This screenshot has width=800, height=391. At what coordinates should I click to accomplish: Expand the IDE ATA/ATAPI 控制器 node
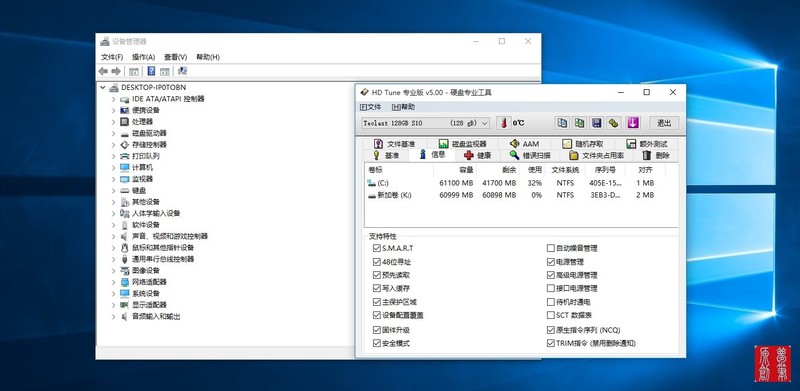(x=113, y=99)
